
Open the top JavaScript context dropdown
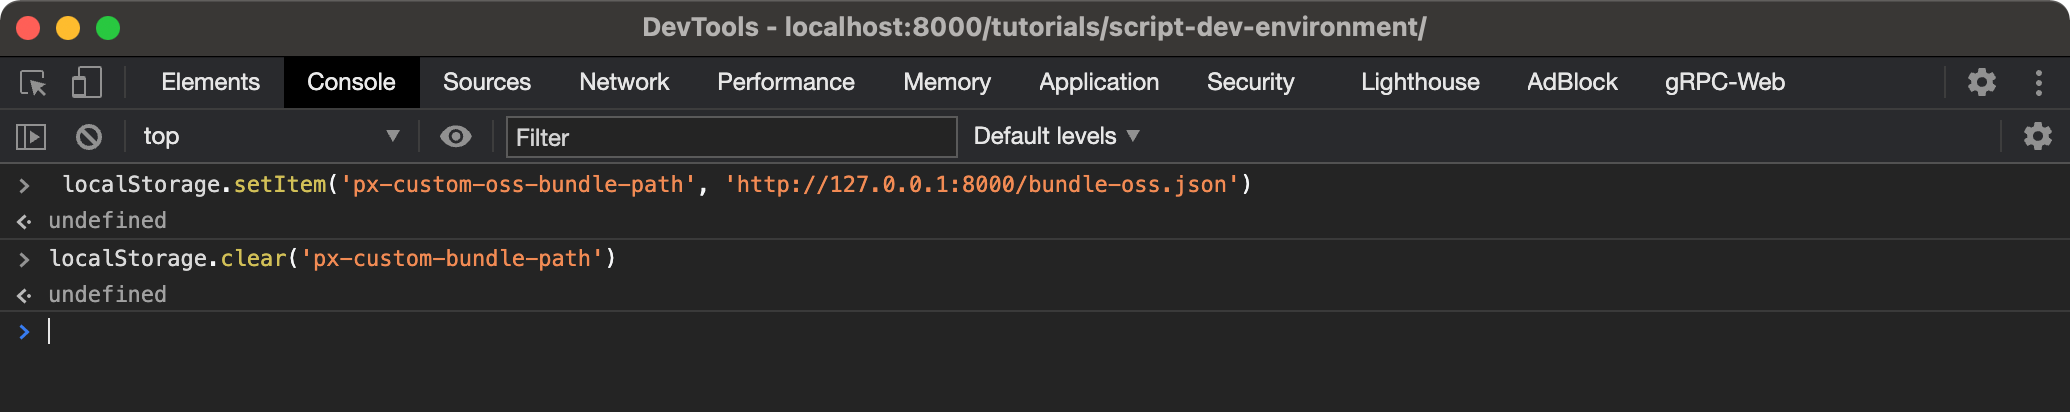tap(270, 137)
